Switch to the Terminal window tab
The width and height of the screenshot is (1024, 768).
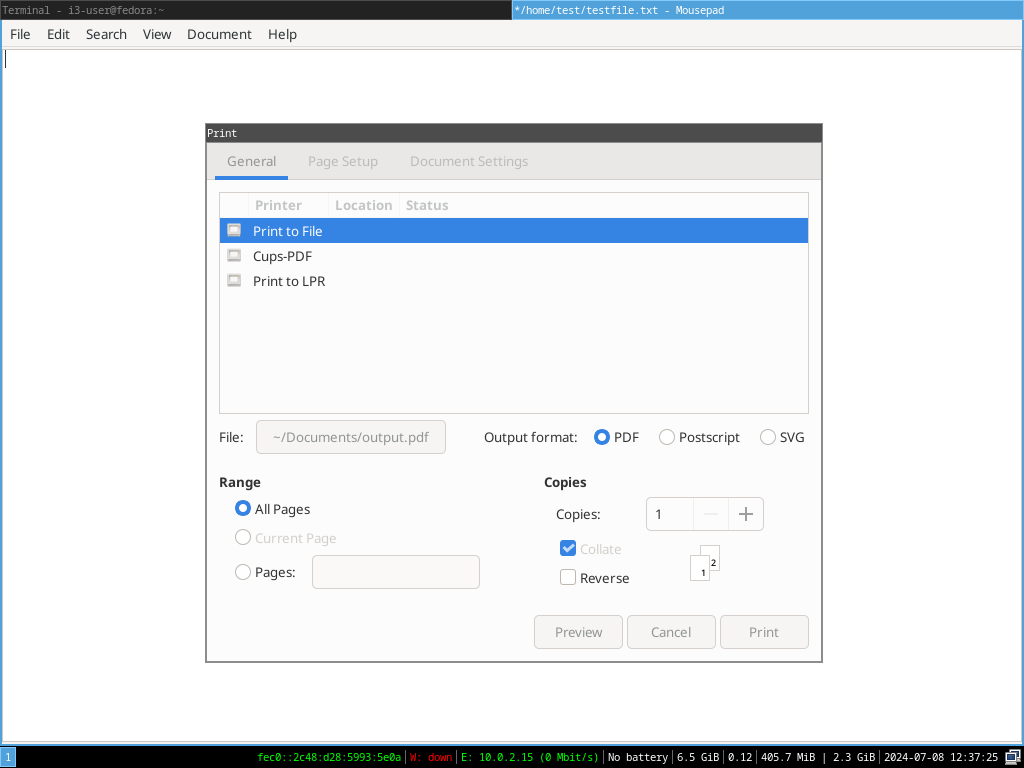pos(255,10)
